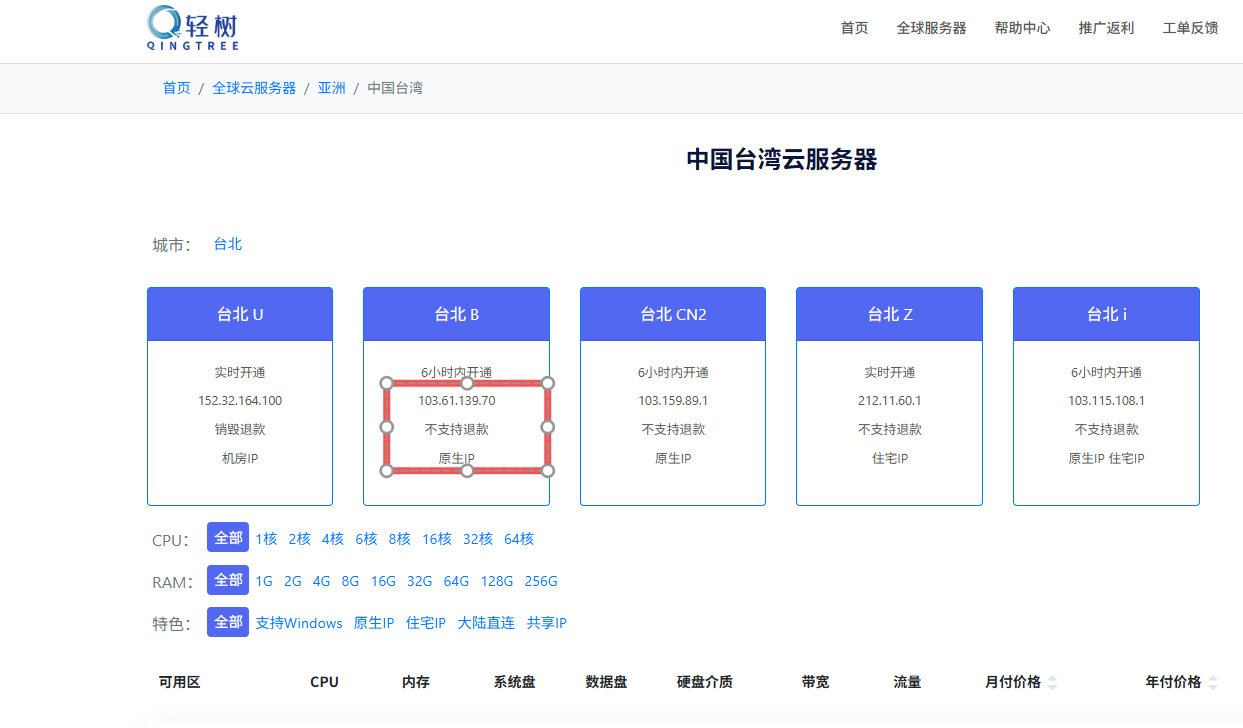
Task: Filter CPU by 4核
Action: 332,539
